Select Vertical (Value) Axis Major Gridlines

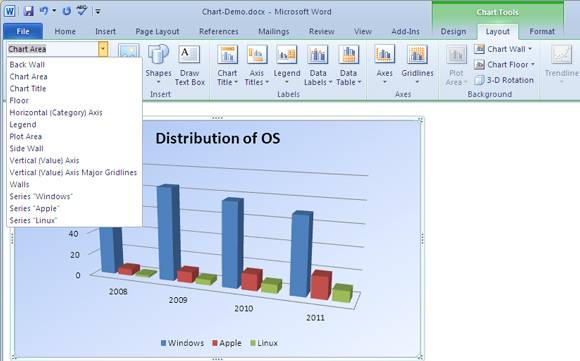(x=74, y=172)
